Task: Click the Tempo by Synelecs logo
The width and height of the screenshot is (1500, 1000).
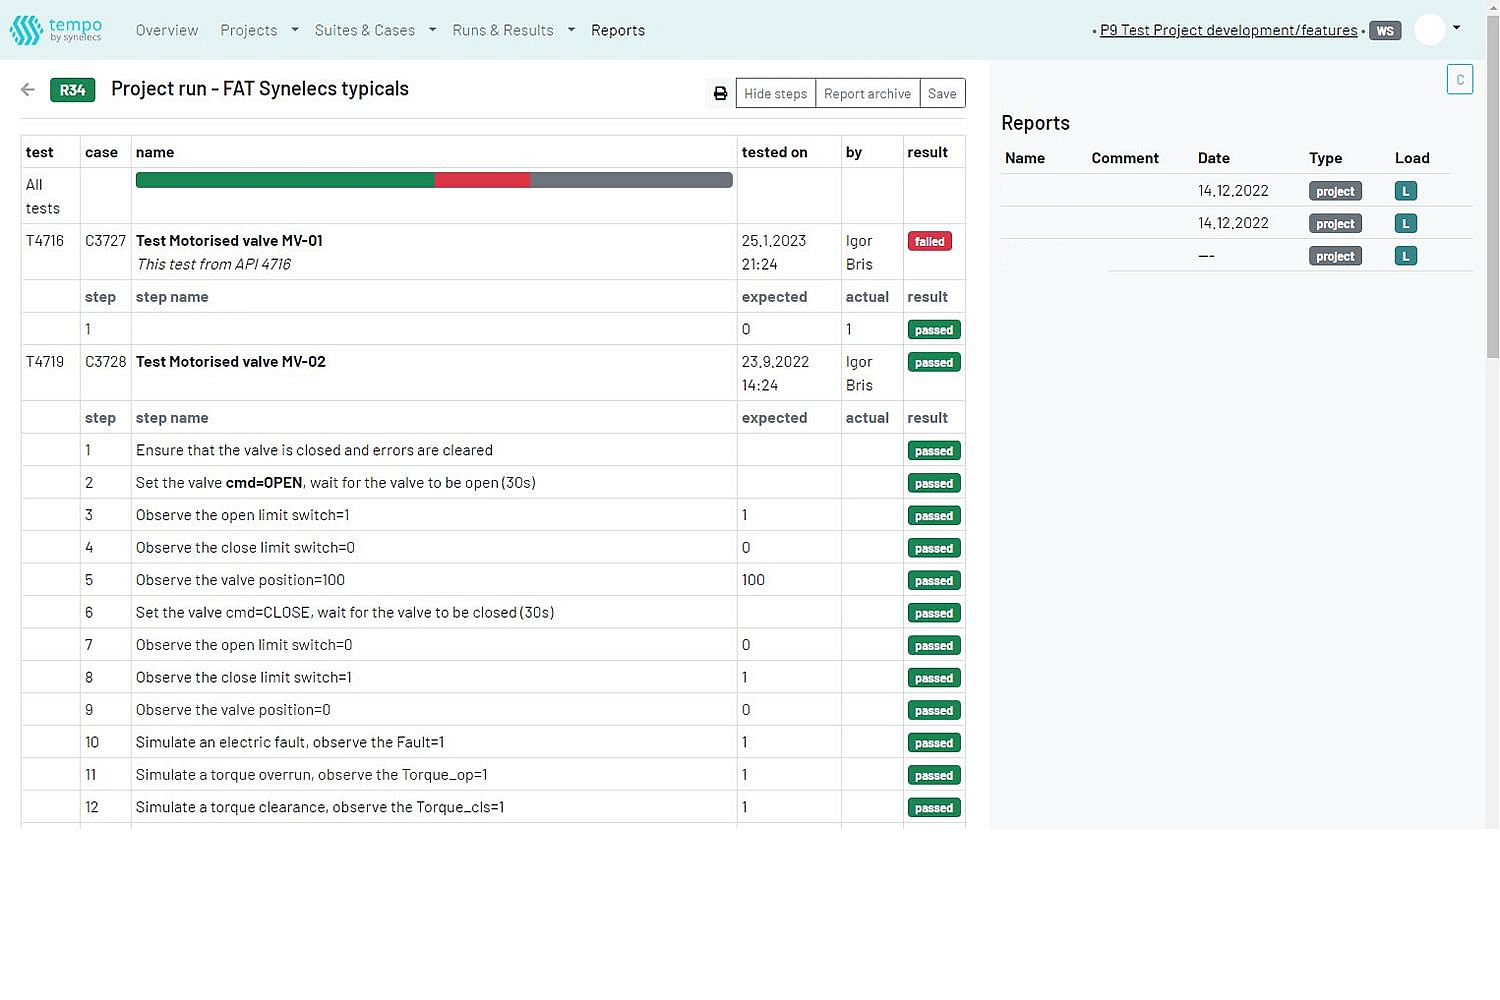Action: tap(56, 30)
